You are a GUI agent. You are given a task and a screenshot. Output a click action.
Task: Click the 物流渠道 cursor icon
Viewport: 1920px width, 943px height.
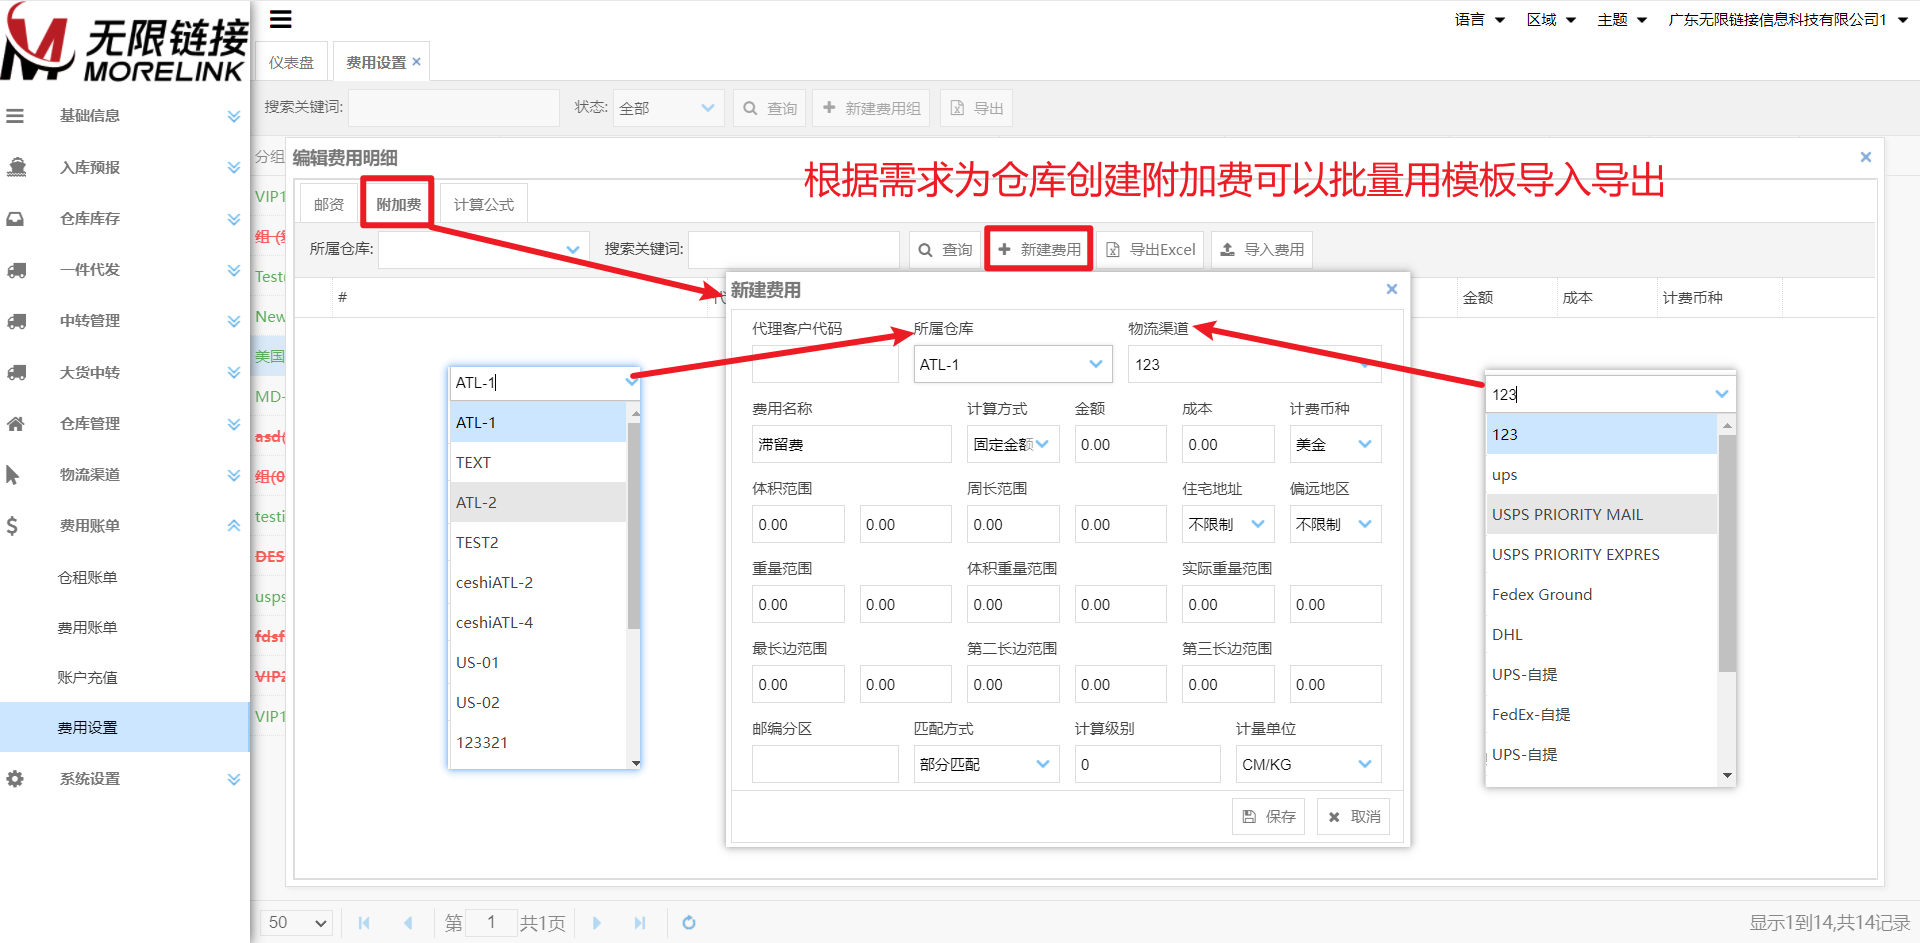click(x=12, y=475)
